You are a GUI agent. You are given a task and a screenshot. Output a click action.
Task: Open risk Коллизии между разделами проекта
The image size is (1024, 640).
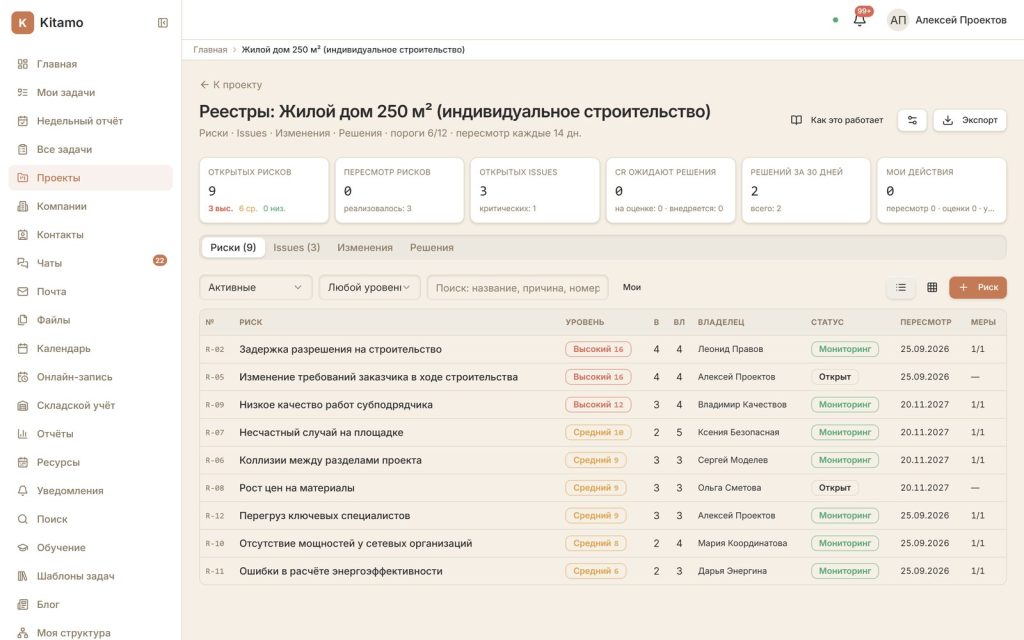[x=330, y=460]
